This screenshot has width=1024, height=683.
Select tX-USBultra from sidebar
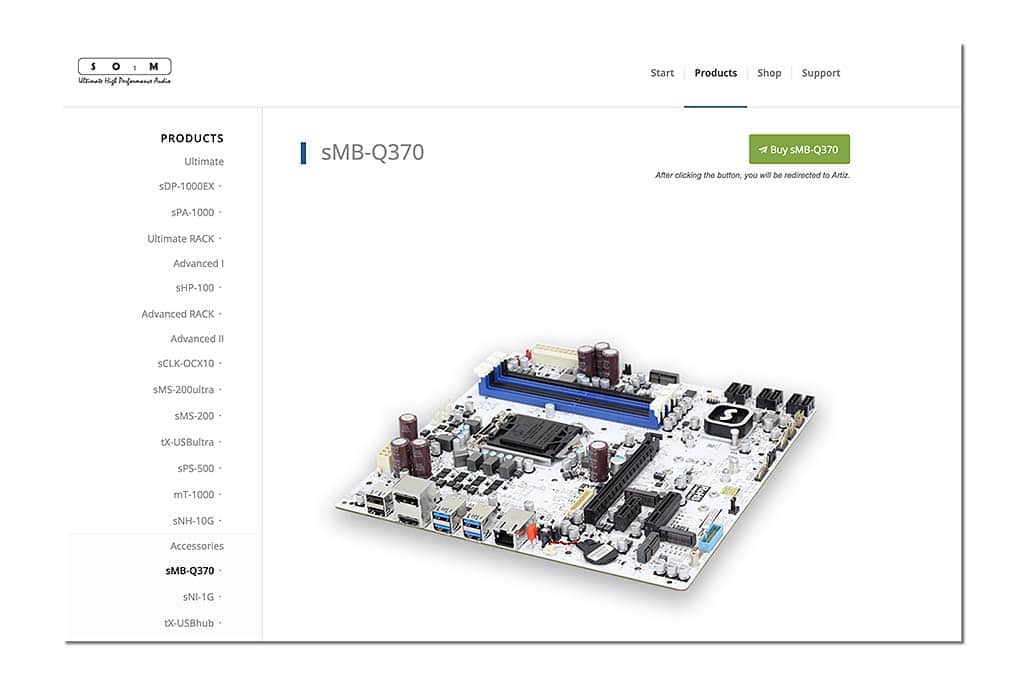tap(187, 442)
